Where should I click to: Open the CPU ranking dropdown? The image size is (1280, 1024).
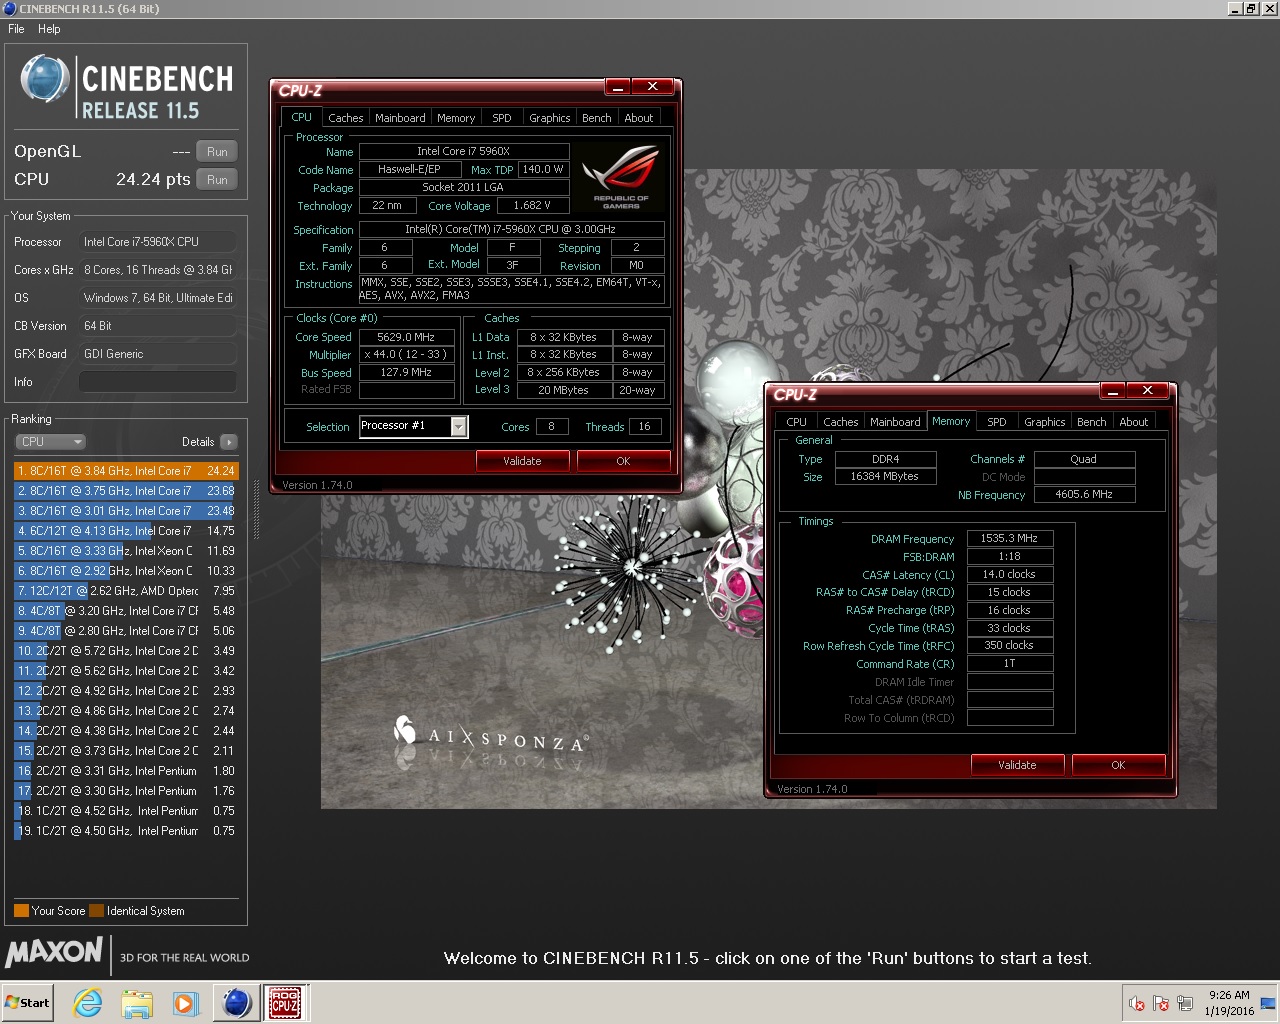(50, 441)
